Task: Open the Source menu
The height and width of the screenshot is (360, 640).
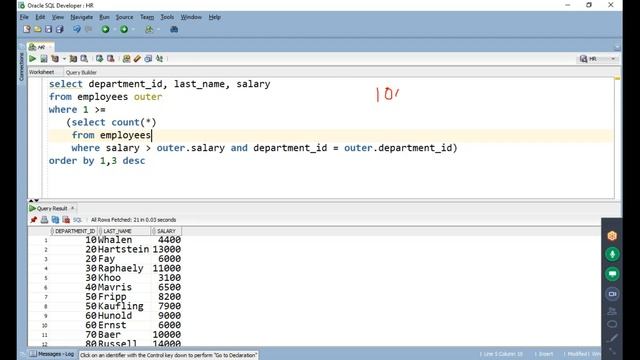Action: [124, 17]
